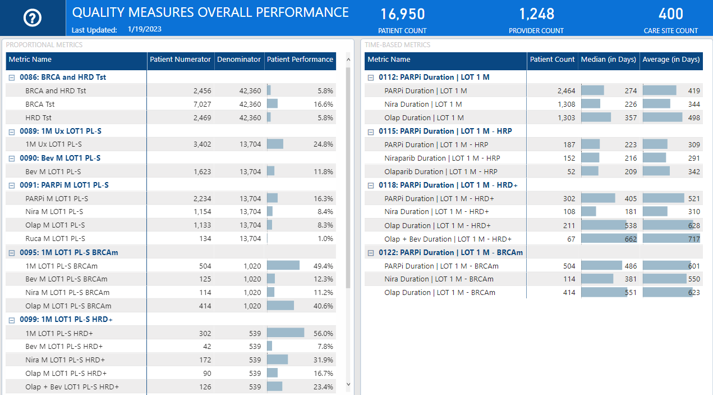Click the Proportional Metrics panel title

click(44, 45)
